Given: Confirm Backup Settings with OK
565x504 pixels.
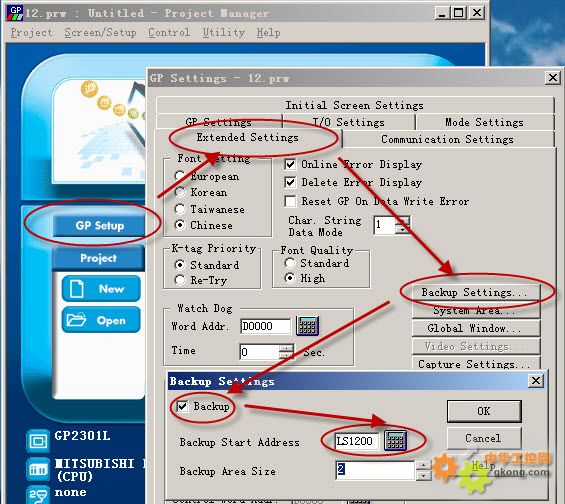Looking at the screenshot, I should coord(484,411).
